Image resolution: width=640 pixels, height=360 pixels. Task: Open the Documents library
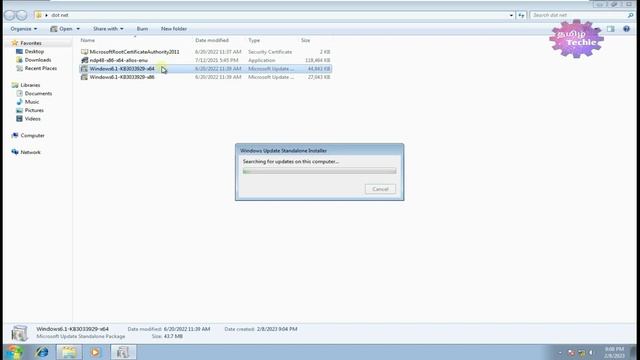[38, 93]
